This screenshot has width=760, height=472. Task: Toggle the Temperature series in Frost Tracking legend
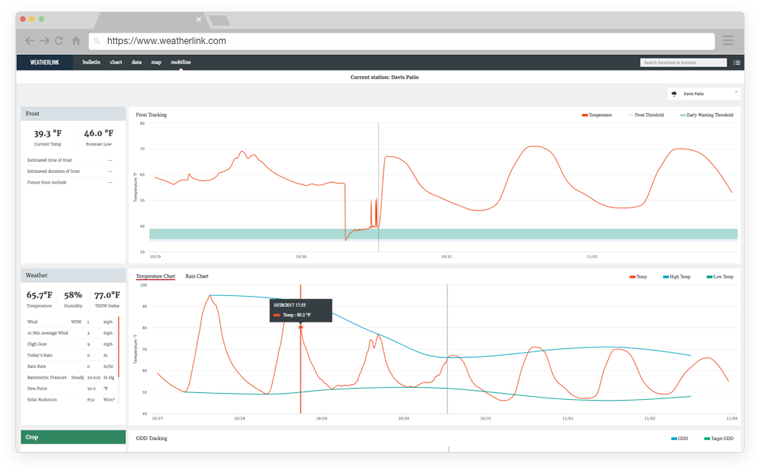tap(597, 115)
